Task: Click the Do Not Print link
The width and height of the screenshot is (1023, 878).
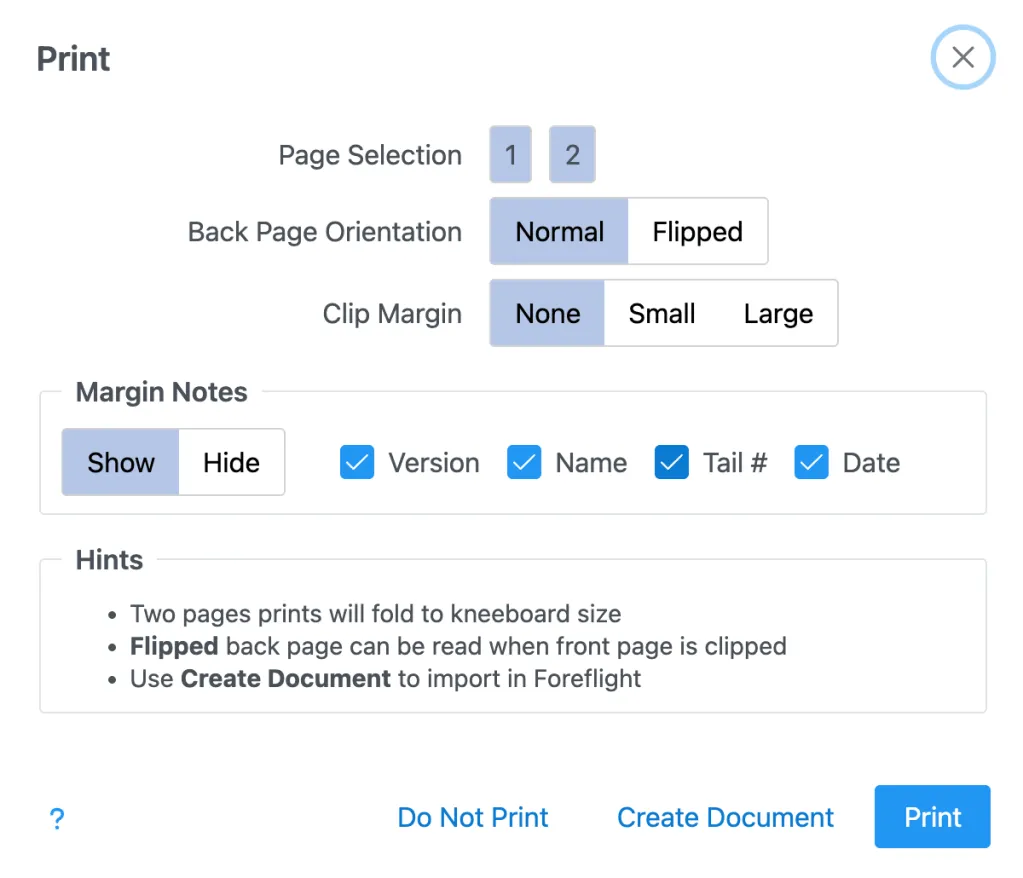Action: (x=473, y=818)
